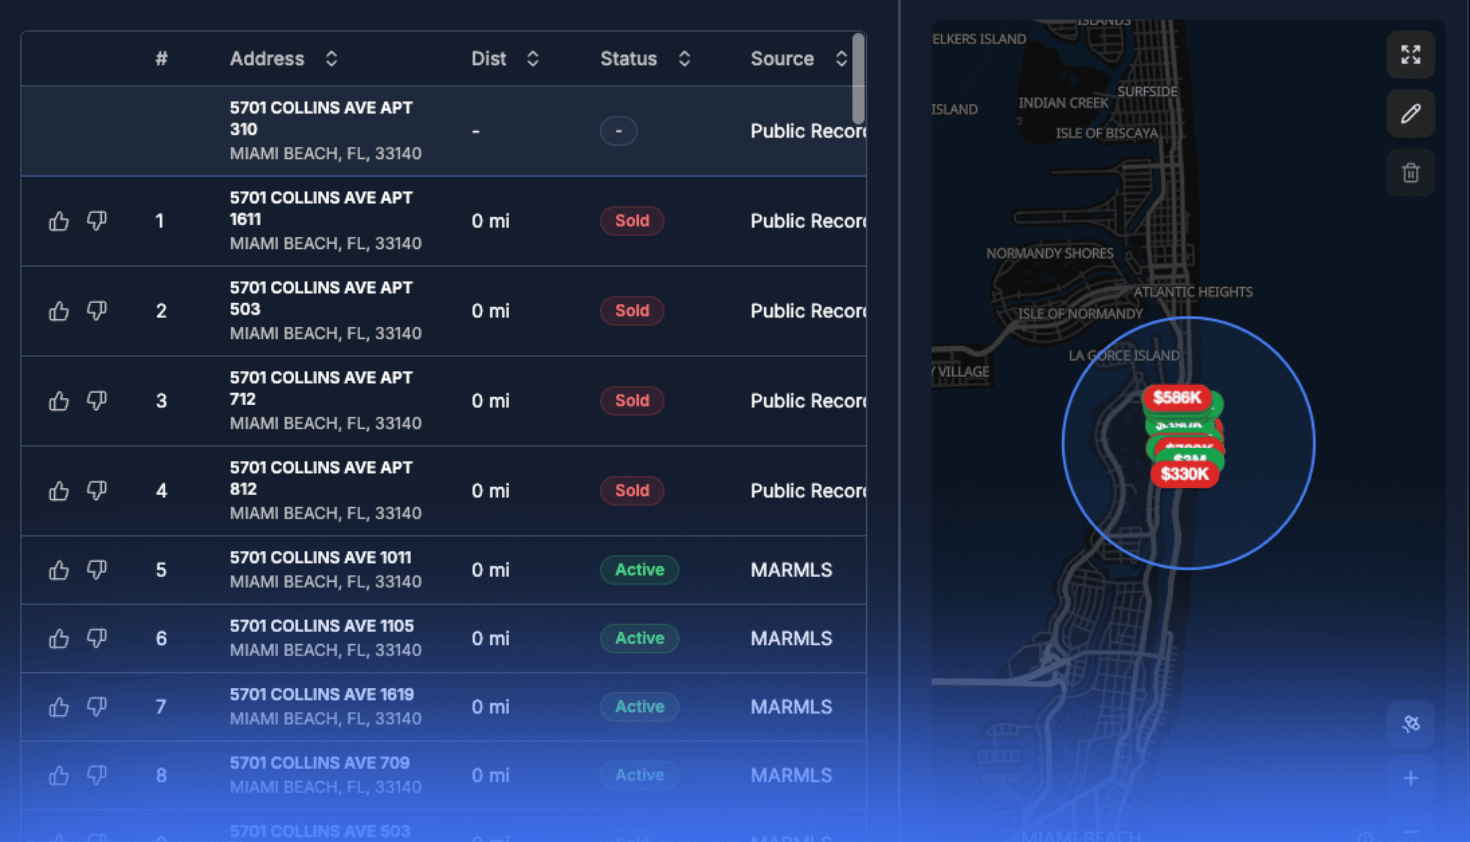Thumbs down comparable number 6
Viewport: 1470px width, 842px height.
[97, 638]
